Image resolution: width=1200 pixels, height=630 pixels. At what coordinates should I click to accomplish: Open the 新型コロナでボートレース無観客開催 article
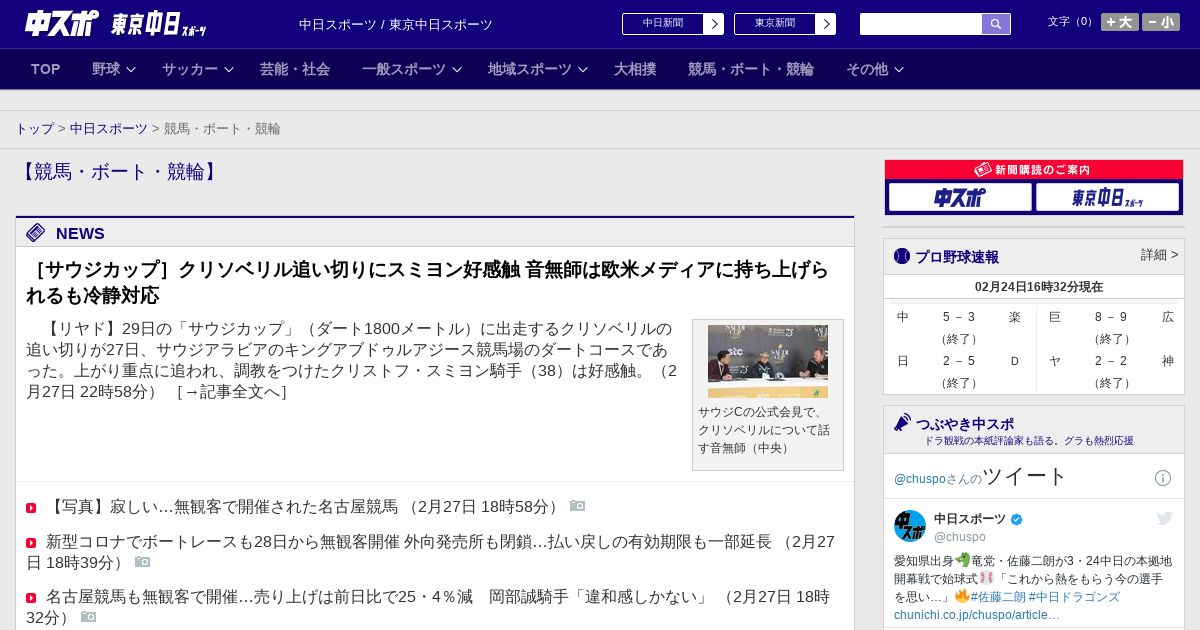[430, 552]
